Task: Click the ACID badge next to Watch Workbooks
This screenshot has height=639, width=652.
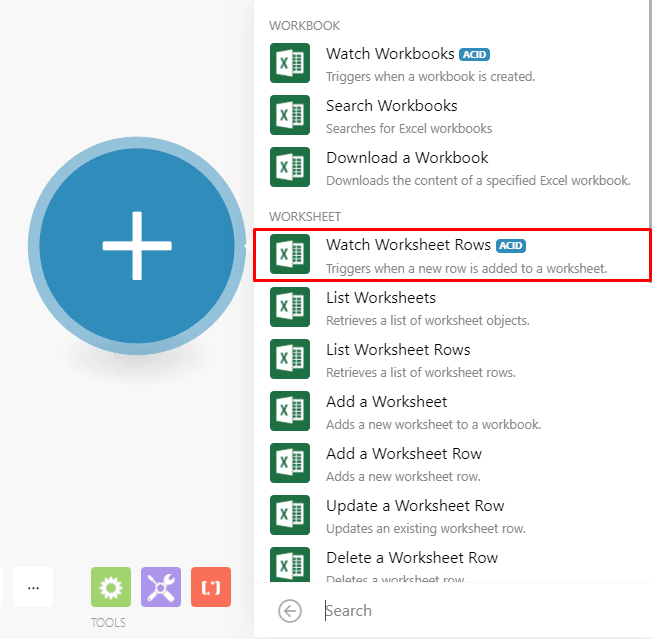Action: [x=474, y=54]
